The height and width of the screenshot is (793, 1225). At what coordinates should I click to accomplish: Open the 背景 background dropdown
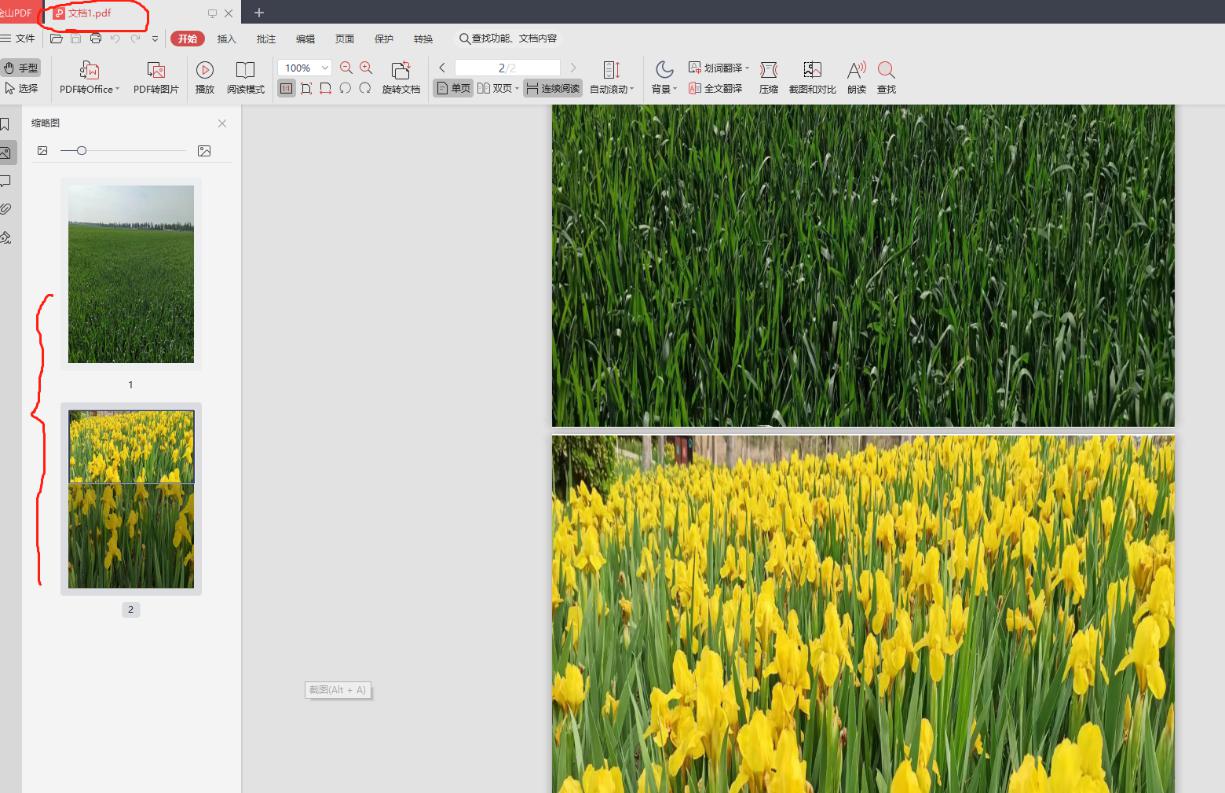664,78
